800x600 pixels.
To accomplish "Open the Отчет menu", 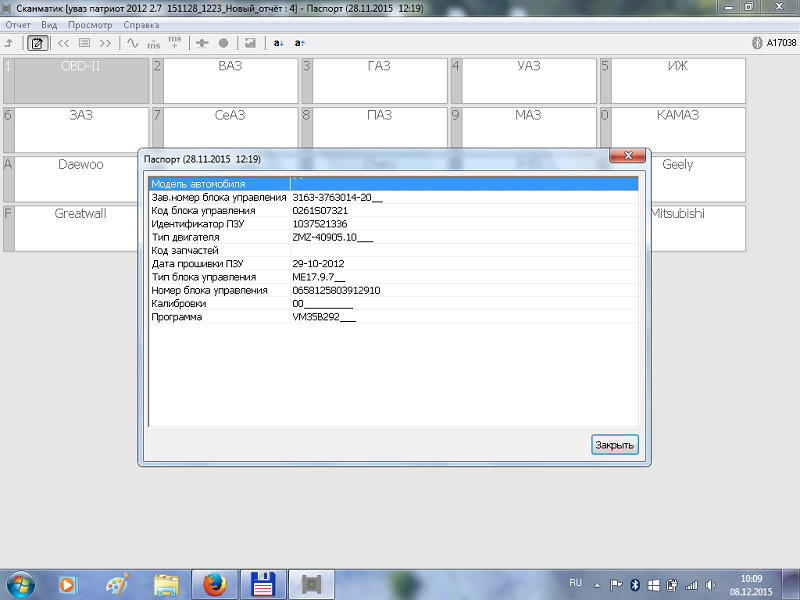I will point(18,24).
